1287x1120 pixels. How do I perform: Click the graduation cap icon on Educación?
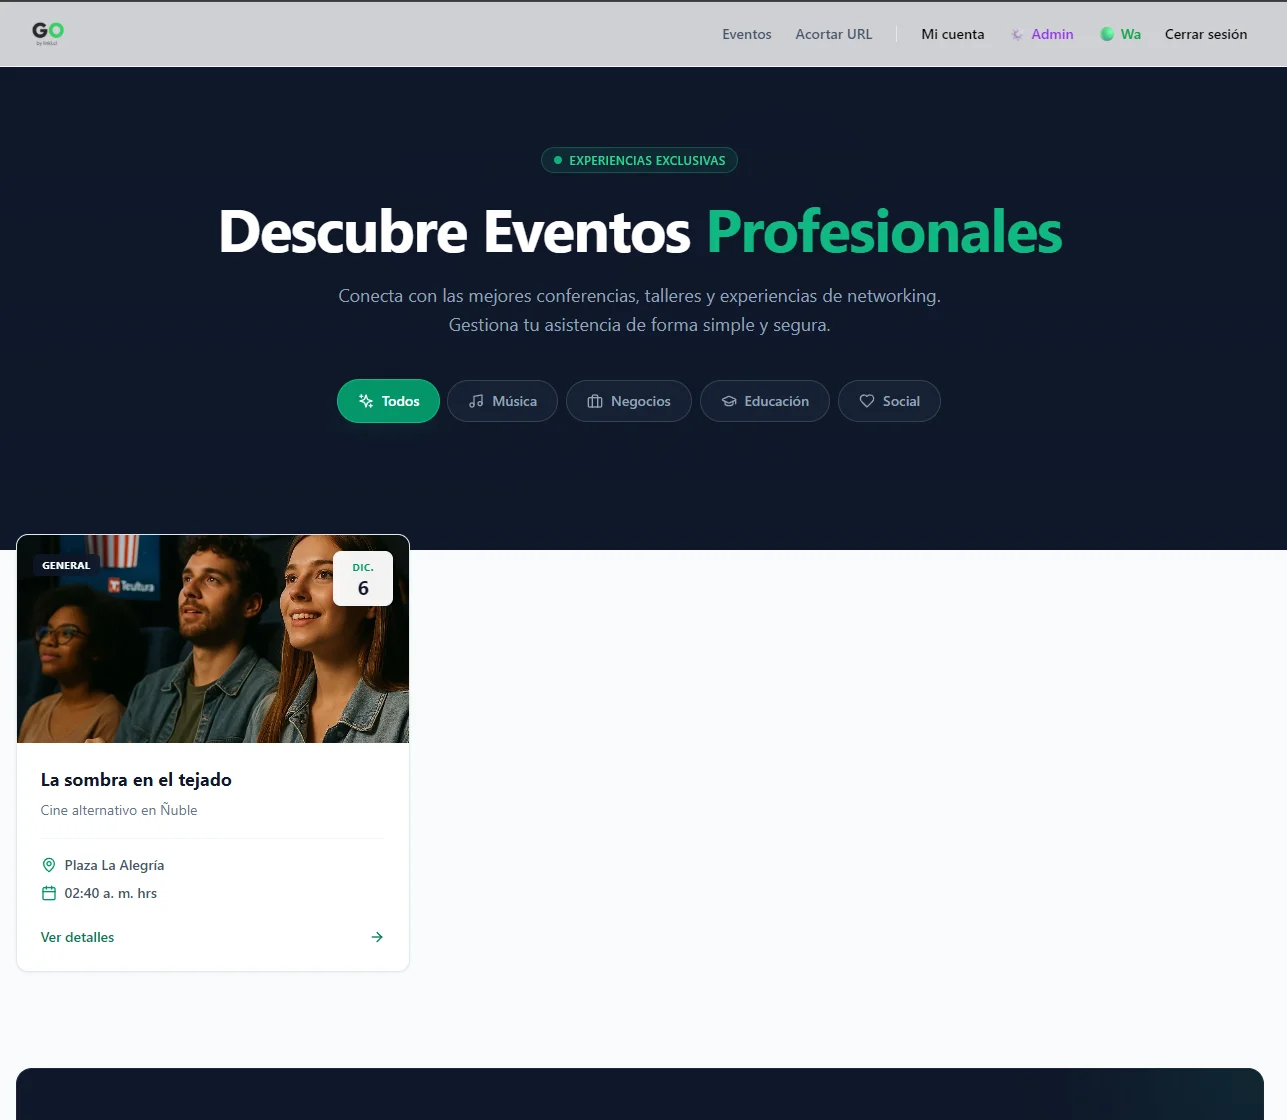(x=729, y=401)
